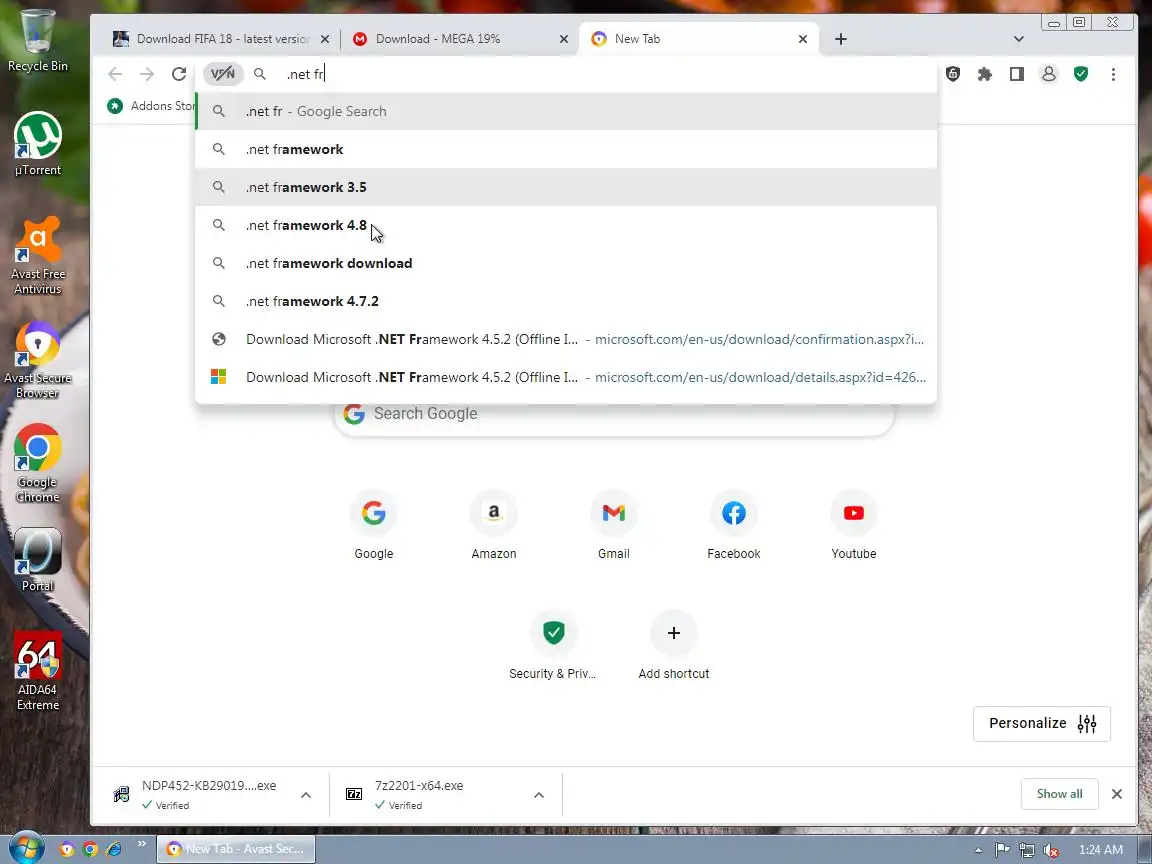The image size is (1152, 864).
Task: Close the MEGA download tab
Action: click(x=564, y=39)
